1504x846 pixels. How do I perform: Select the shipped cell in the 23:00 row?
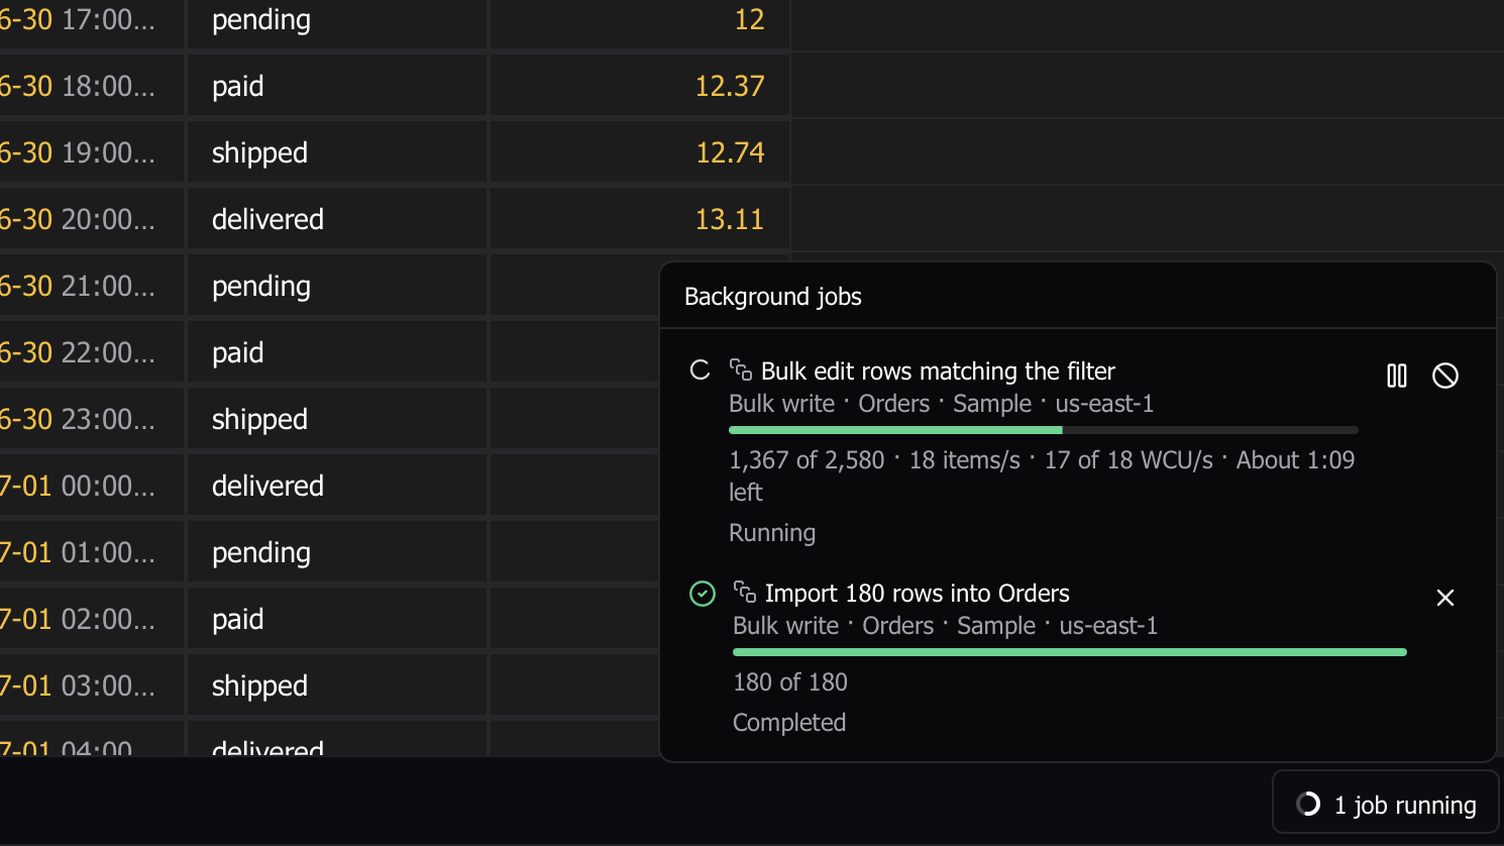click(337, 419)
